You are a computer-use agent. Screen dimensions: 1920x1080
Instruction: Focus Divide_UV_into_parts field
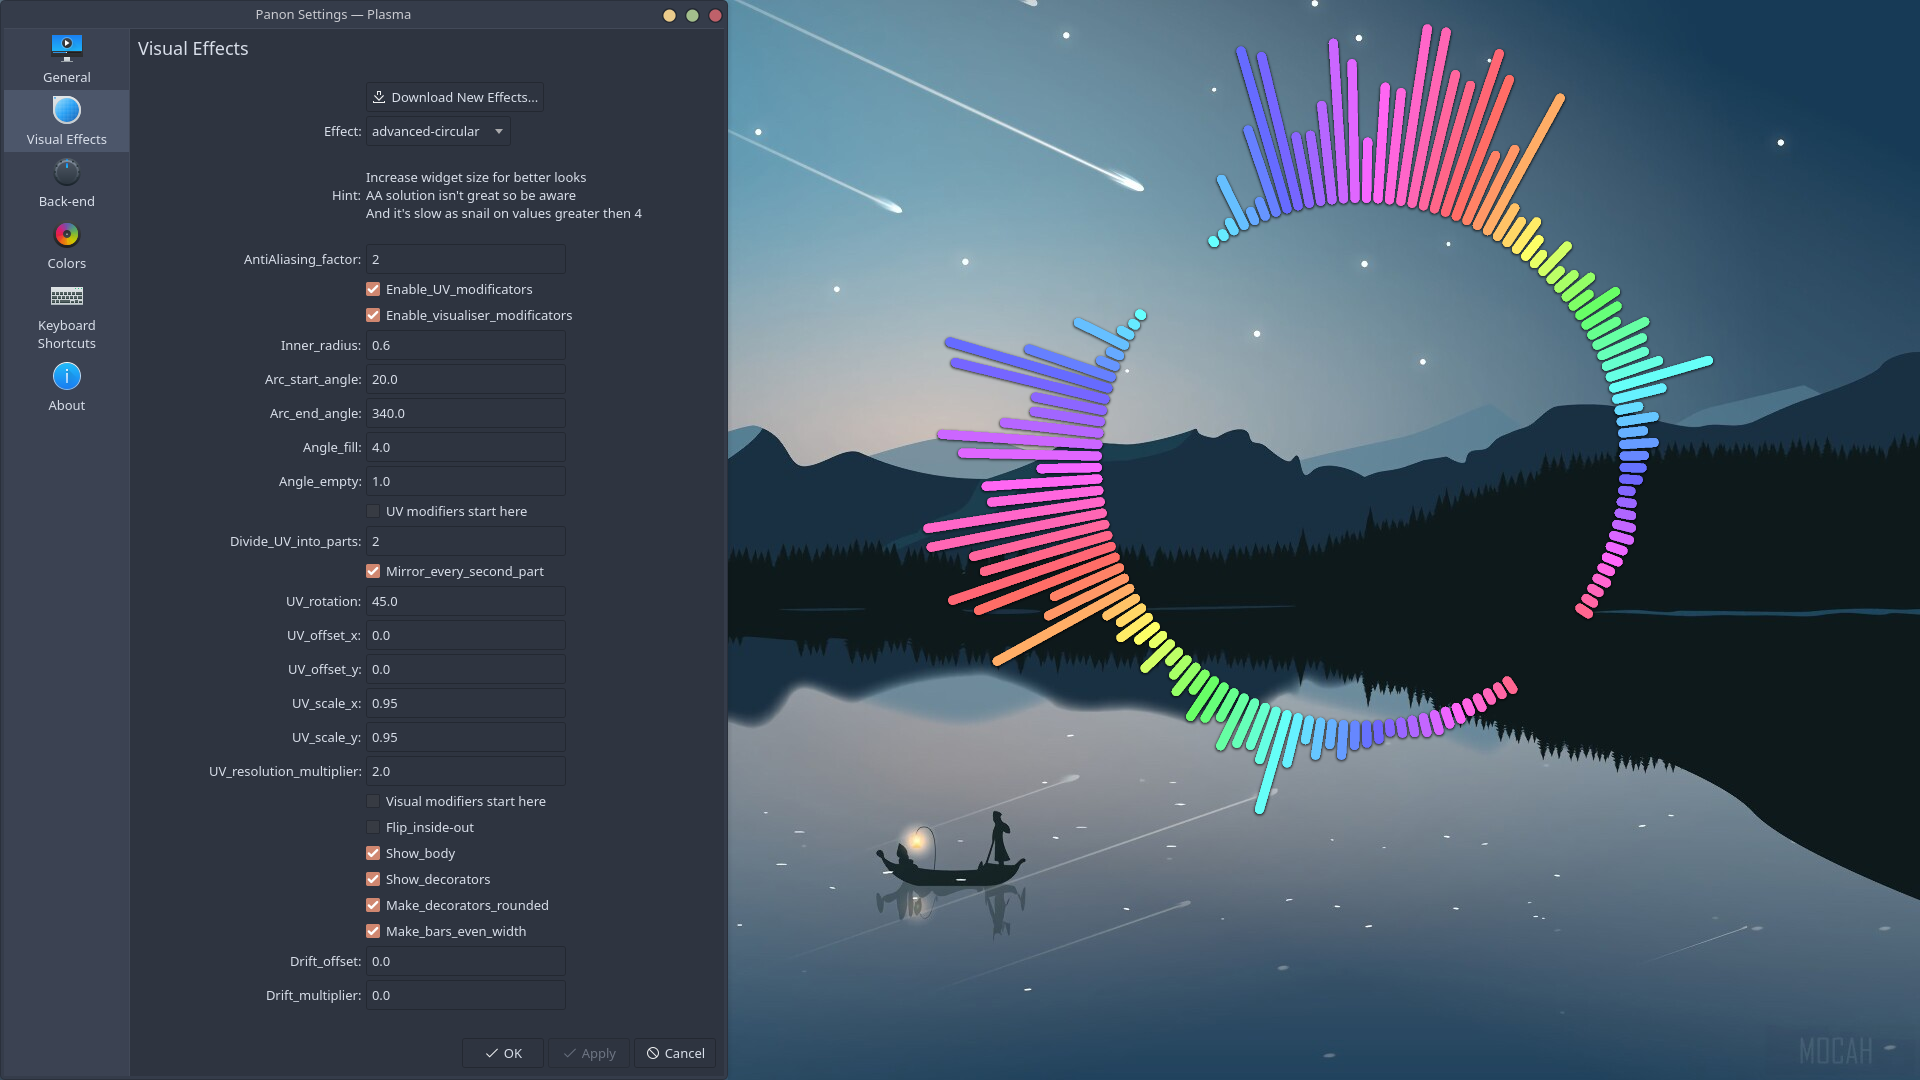point(466,541)
